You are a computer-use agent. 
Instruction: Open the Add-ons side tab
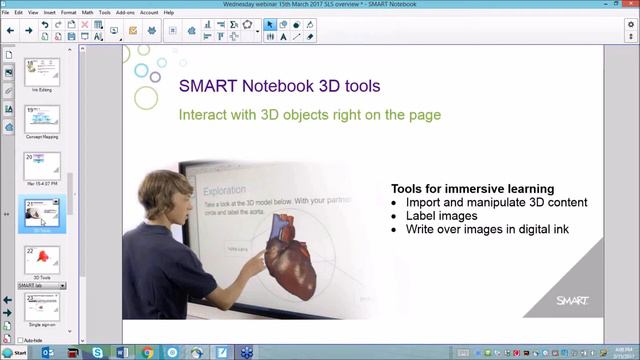pos(9,127)
